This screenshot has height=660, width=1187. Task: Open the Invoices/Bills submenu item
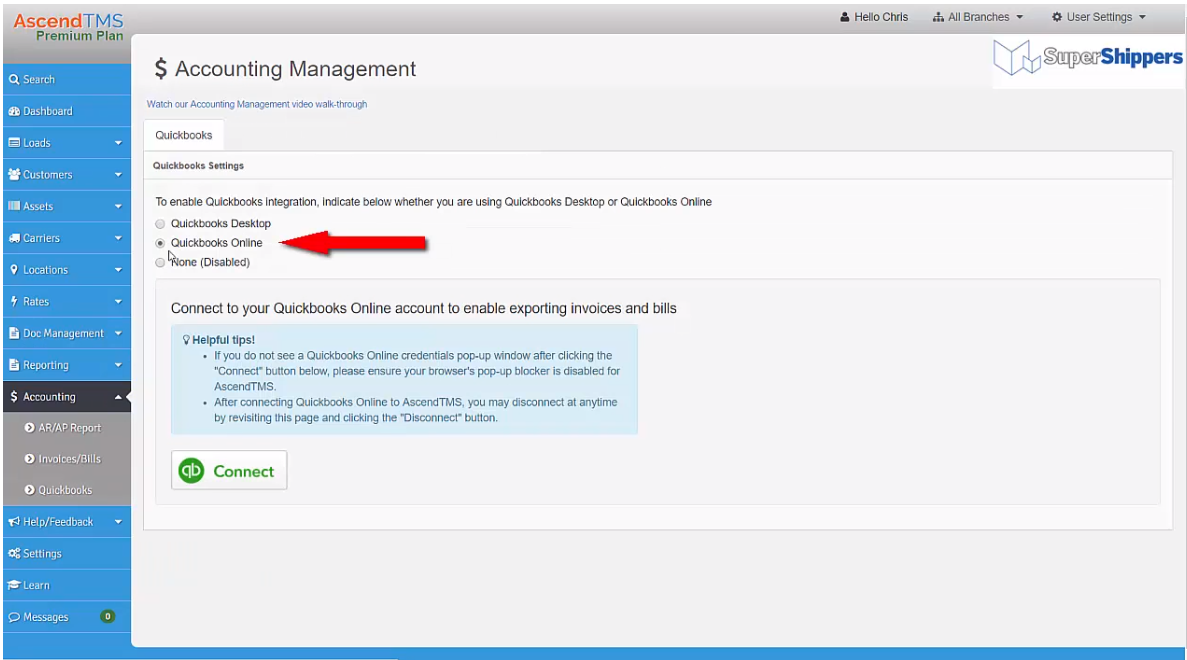pyautogui.click(x=67, y=459)
